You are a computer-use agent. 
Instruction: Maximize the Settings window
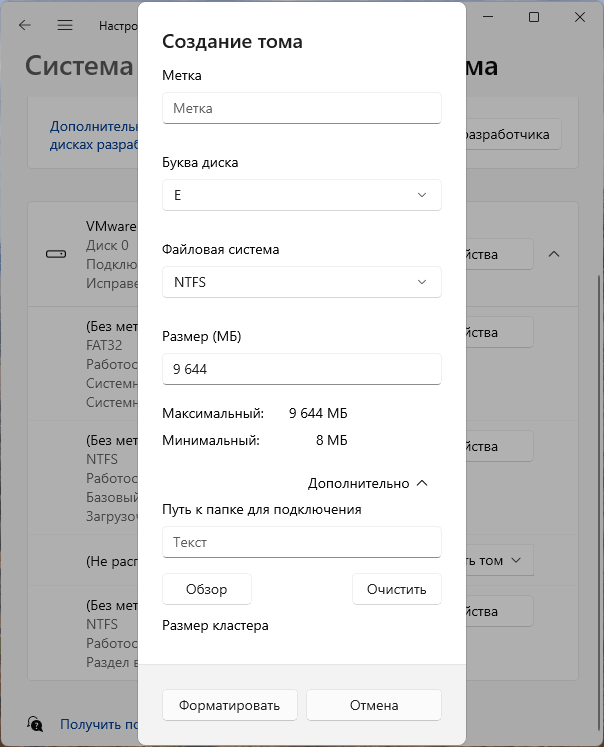(534, 17)
